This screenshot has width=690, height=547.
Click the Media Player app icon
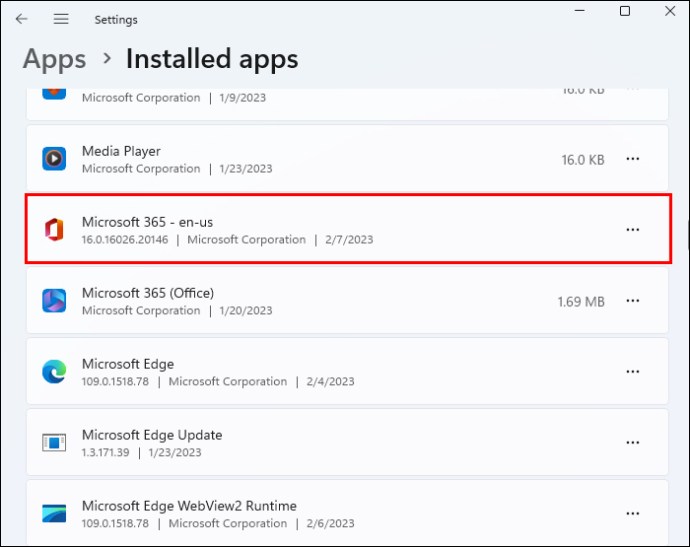point(54,159)
